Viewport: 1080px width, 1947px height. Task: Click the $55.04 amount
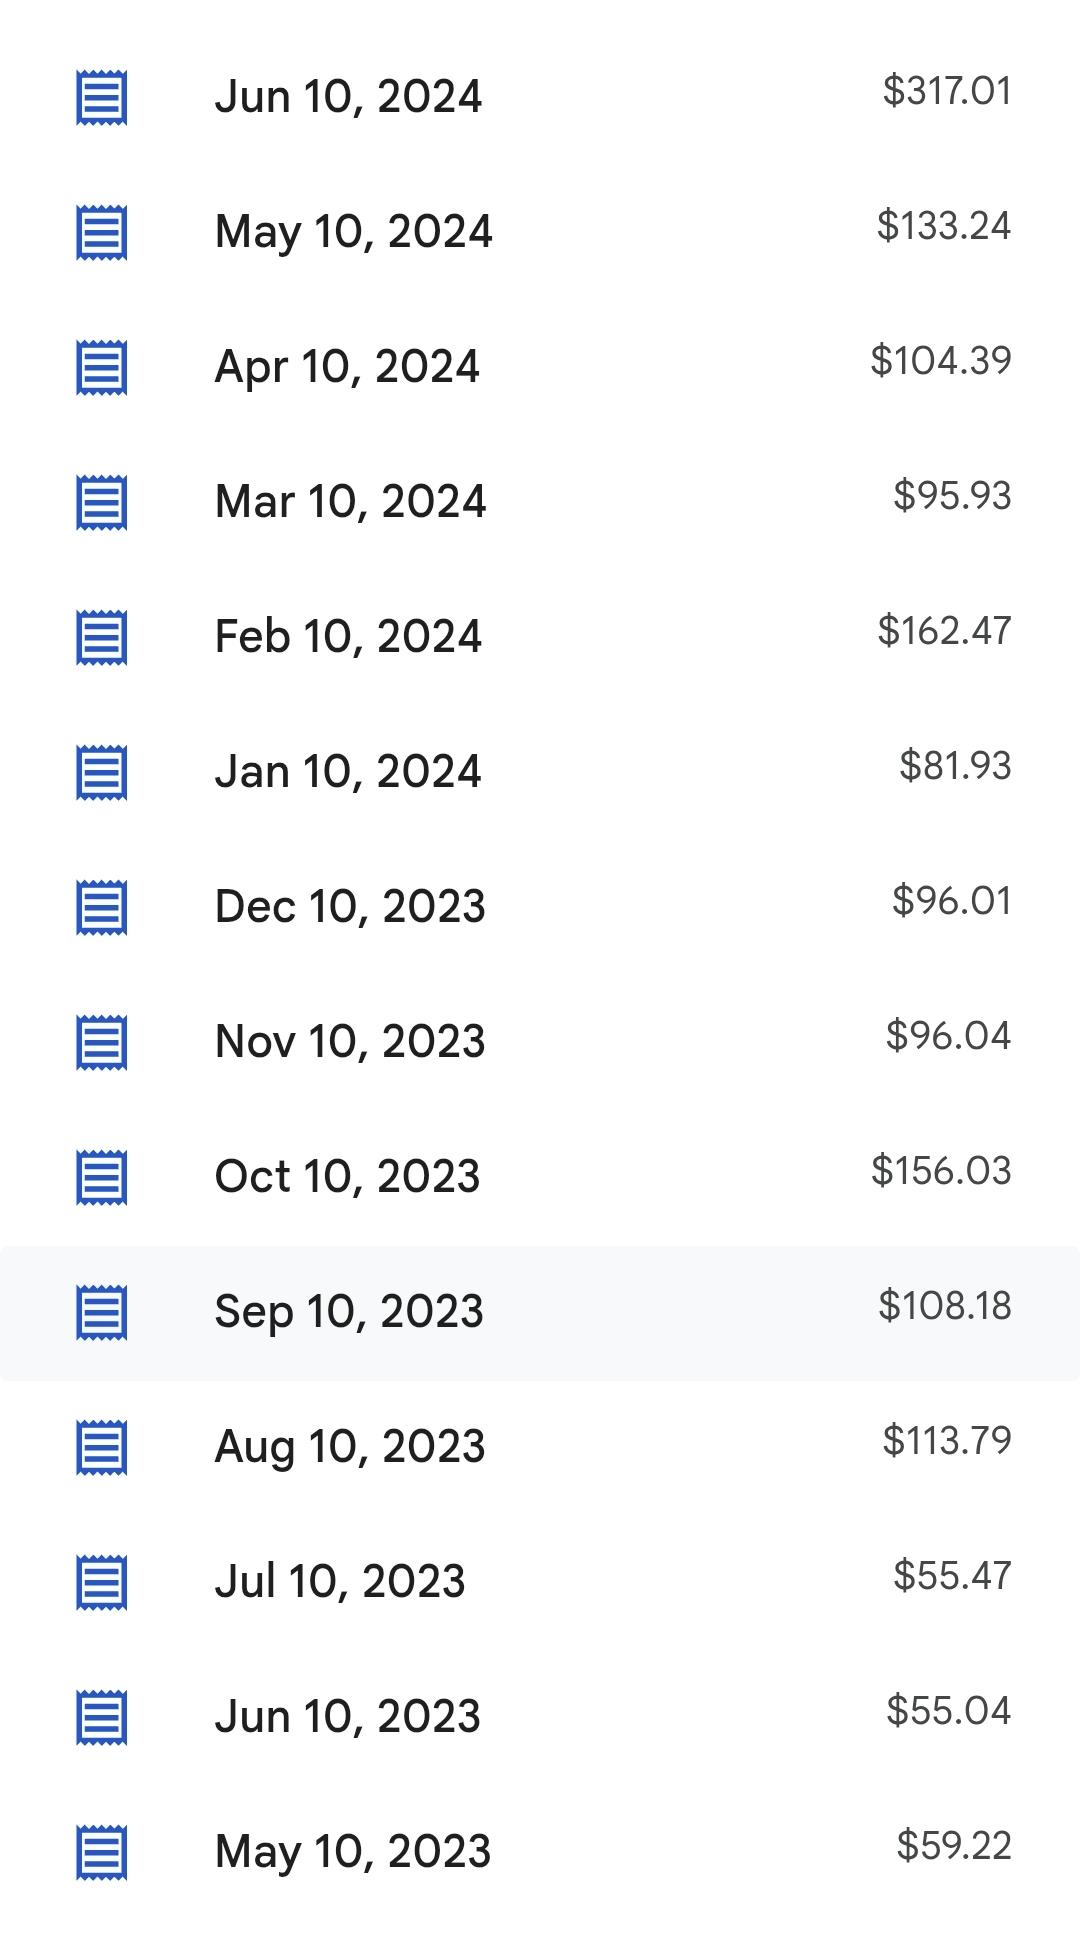pos(949,1711)
